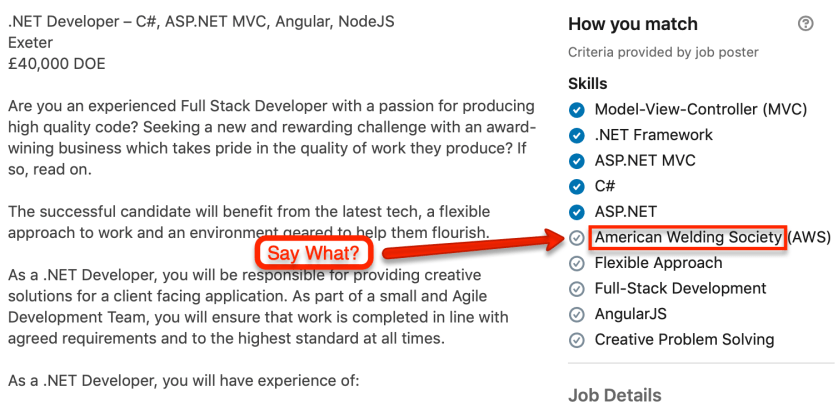The height and width of the screenshot is (407, 838).
Task: Click the help question mark icon
Action: [806, 24]
